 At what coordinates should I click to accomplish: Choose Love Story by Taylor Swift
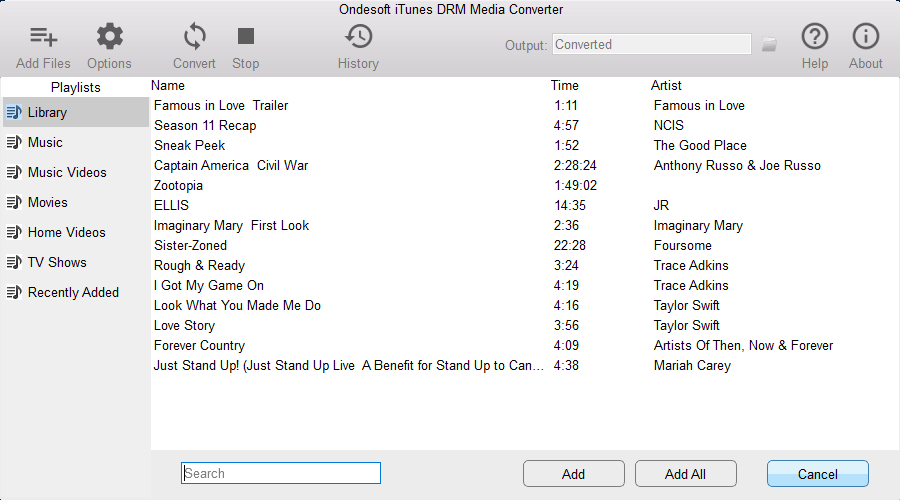pyautogui.click(x=185, y=325)
